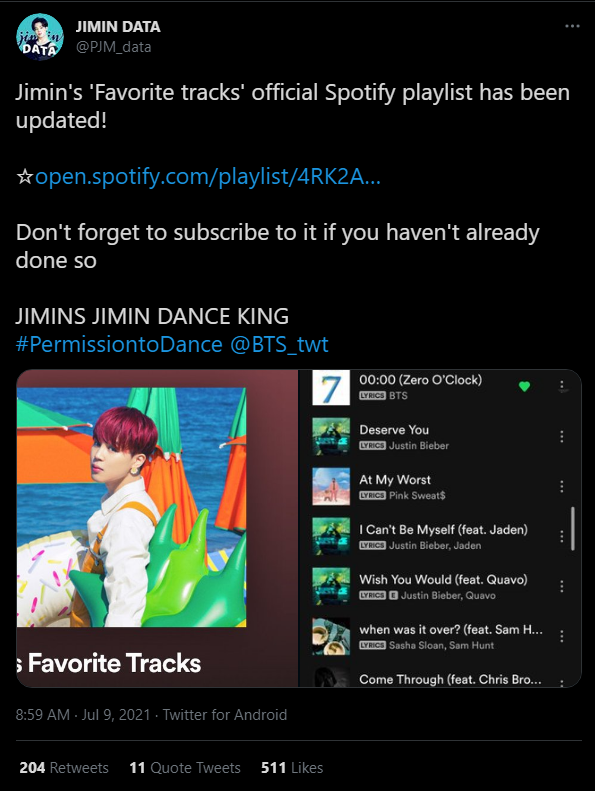The height and width of the screenshot is (791, 595).
Task: Open three-dot menu for when was it over?
Action: [562, 636]
